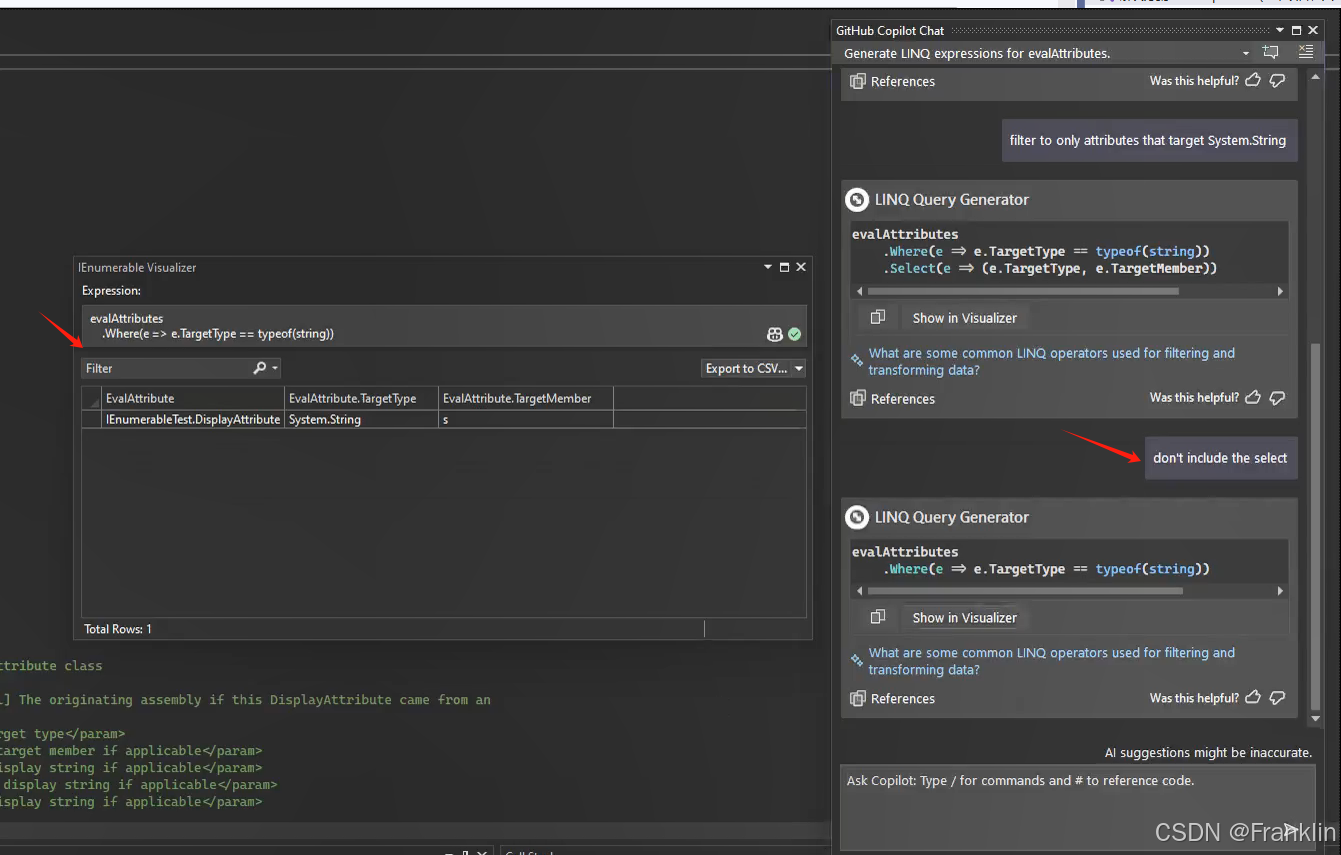
Task: Expand References under the last response
Action: click(x=892, y=698)
